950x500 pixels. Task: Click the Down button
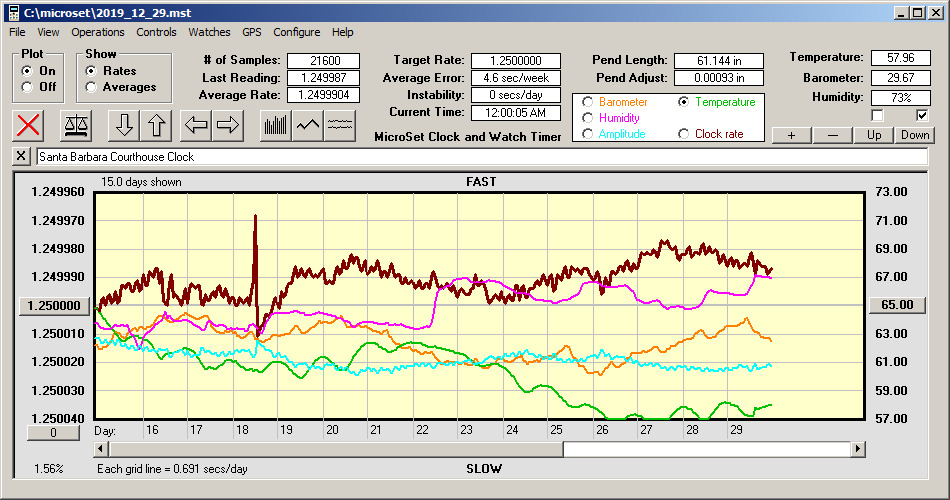pyautogui.click(x=914, y=135)
